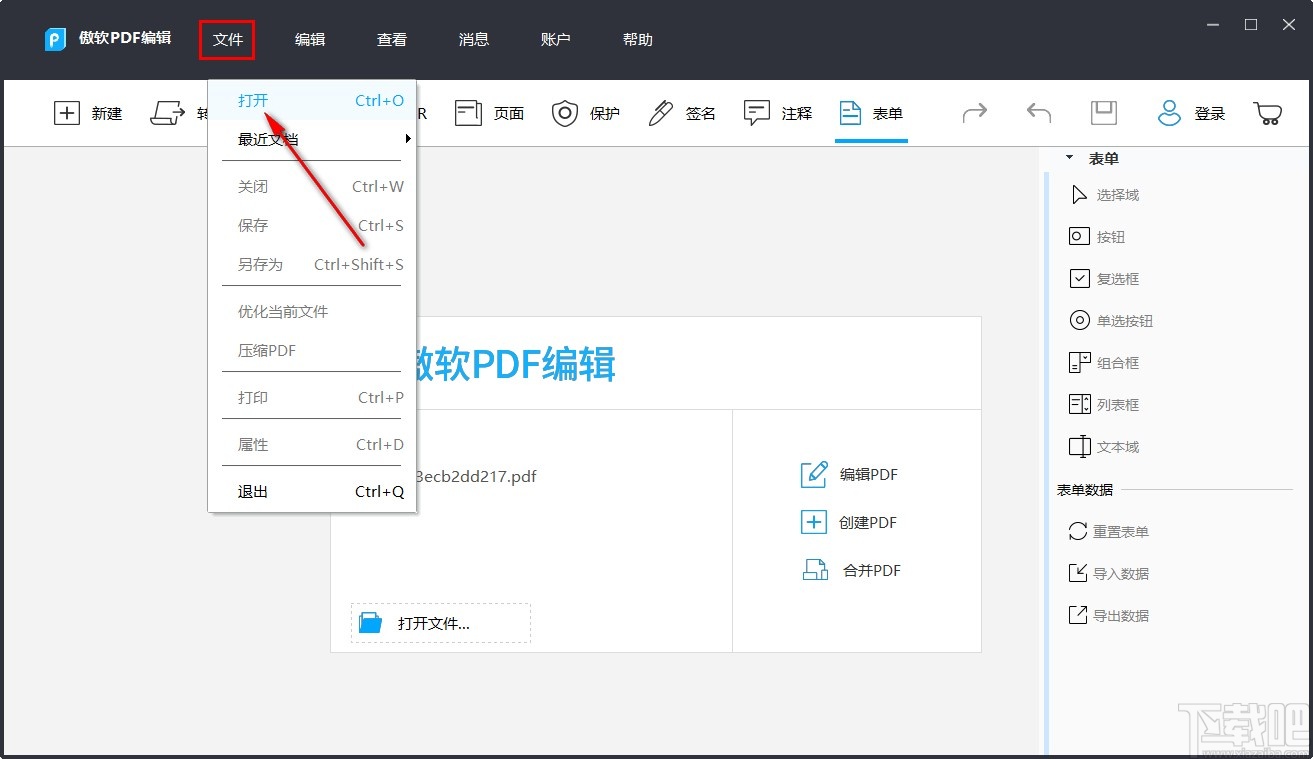1313x759 pixels.
Task: Click the 组合框 text label
Action: pos(1118,364)
